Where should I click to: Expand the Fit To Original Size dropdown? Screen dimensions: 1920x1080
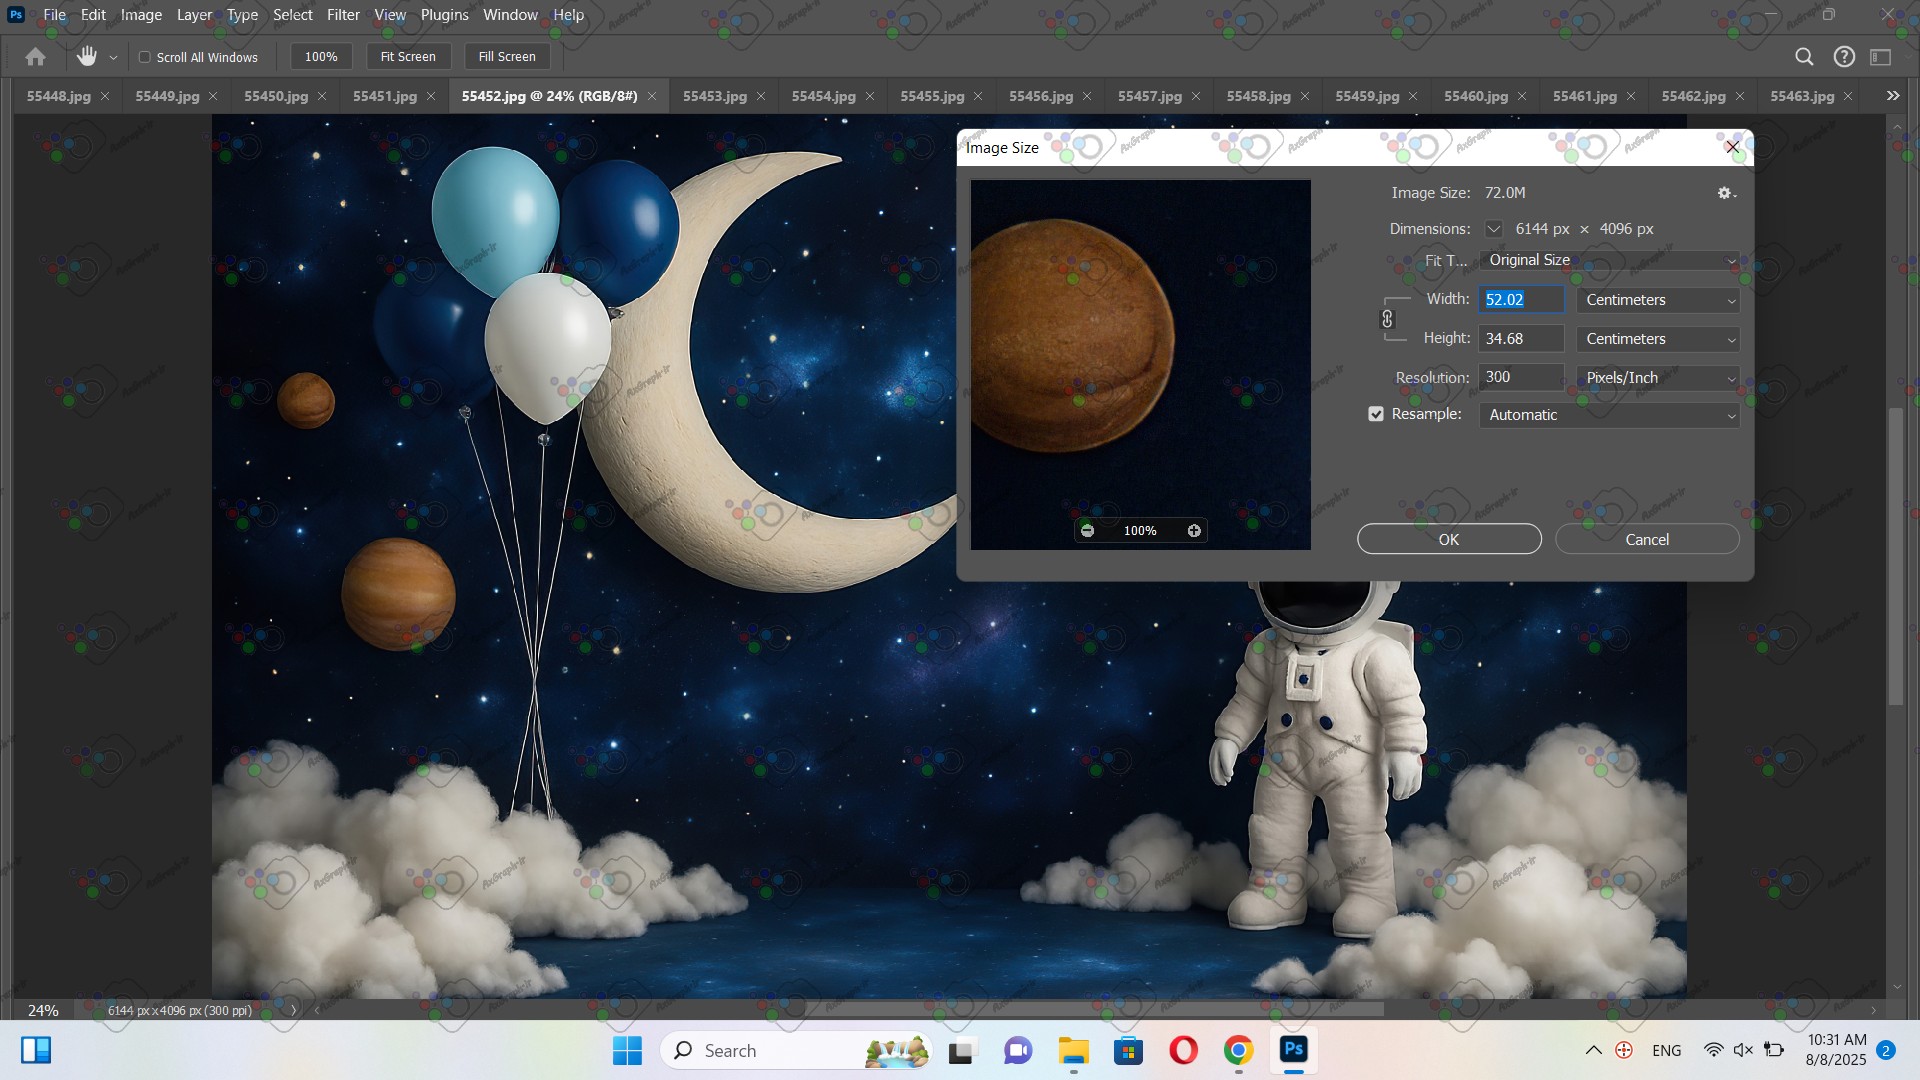(1609, 260)
